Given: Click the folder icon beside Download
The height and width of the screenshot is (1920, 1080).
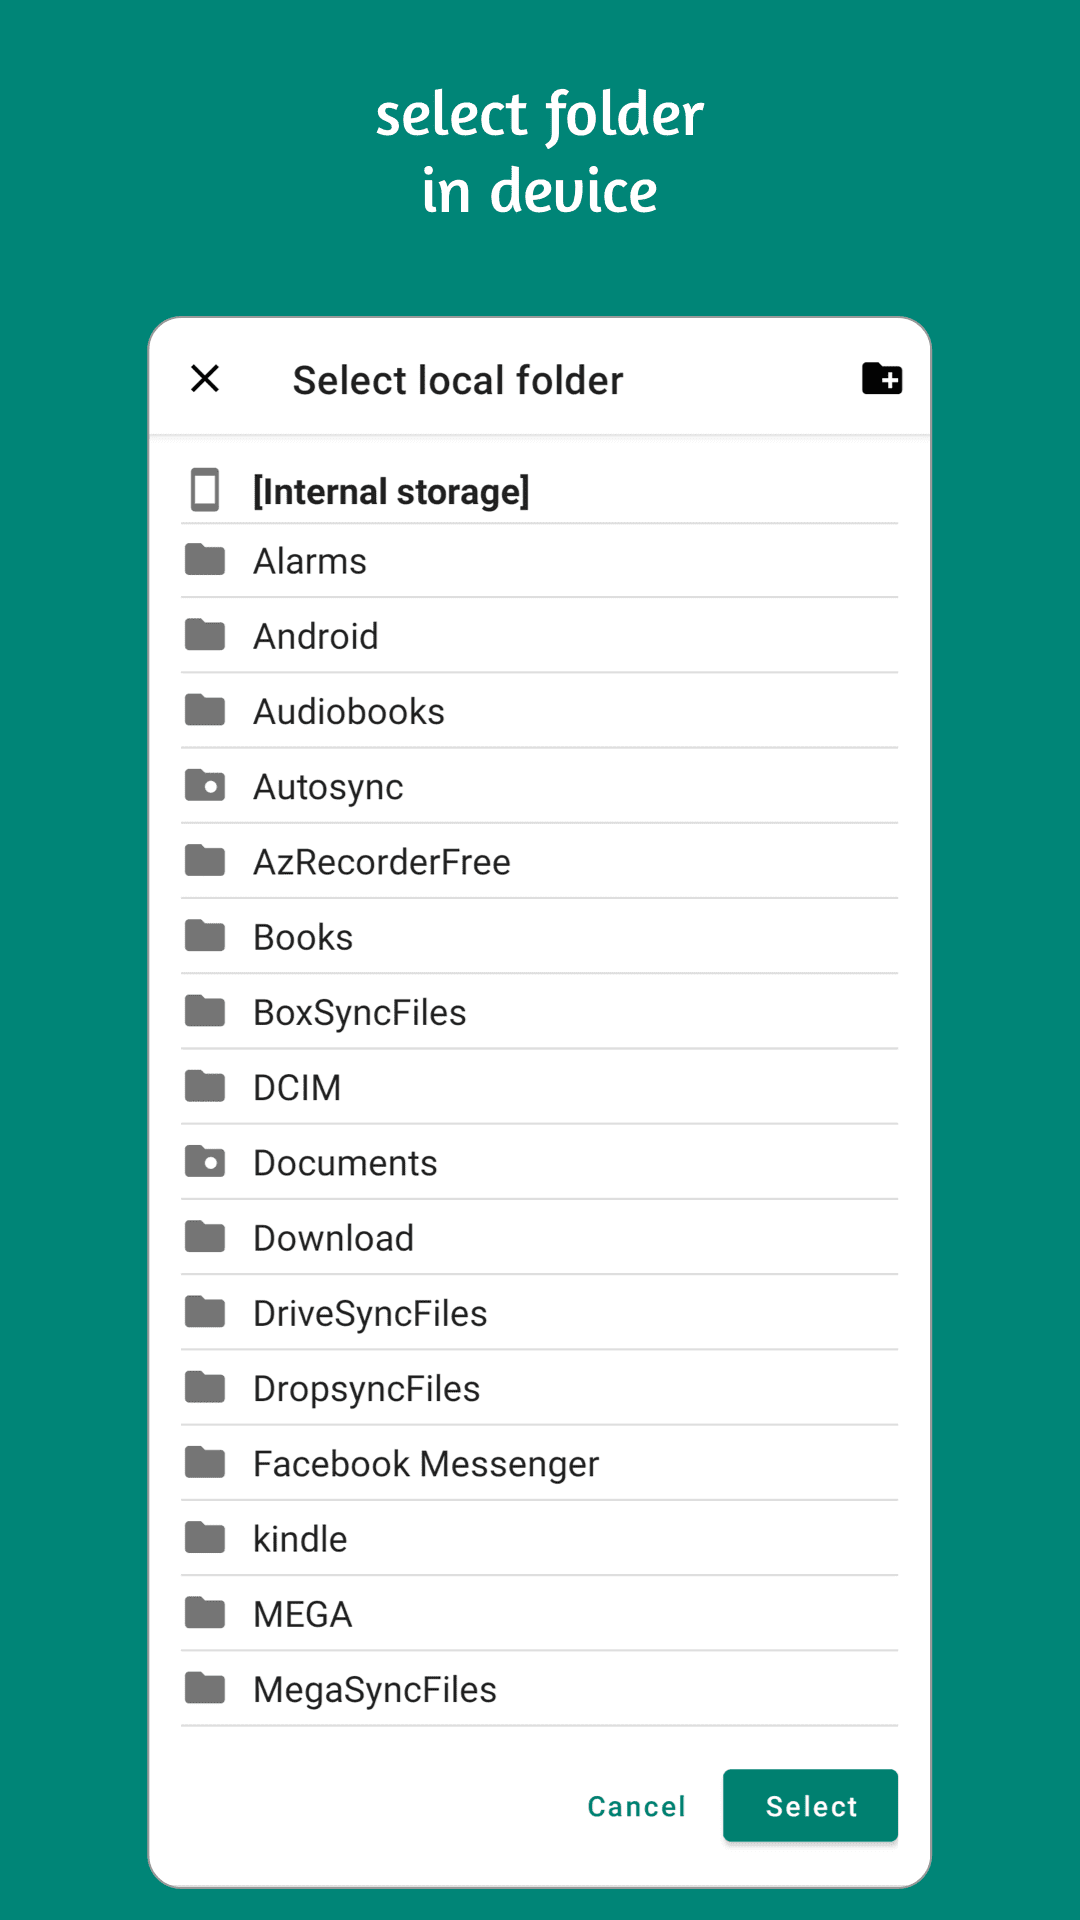Looking at the screenshot, I should (205, 1237).
